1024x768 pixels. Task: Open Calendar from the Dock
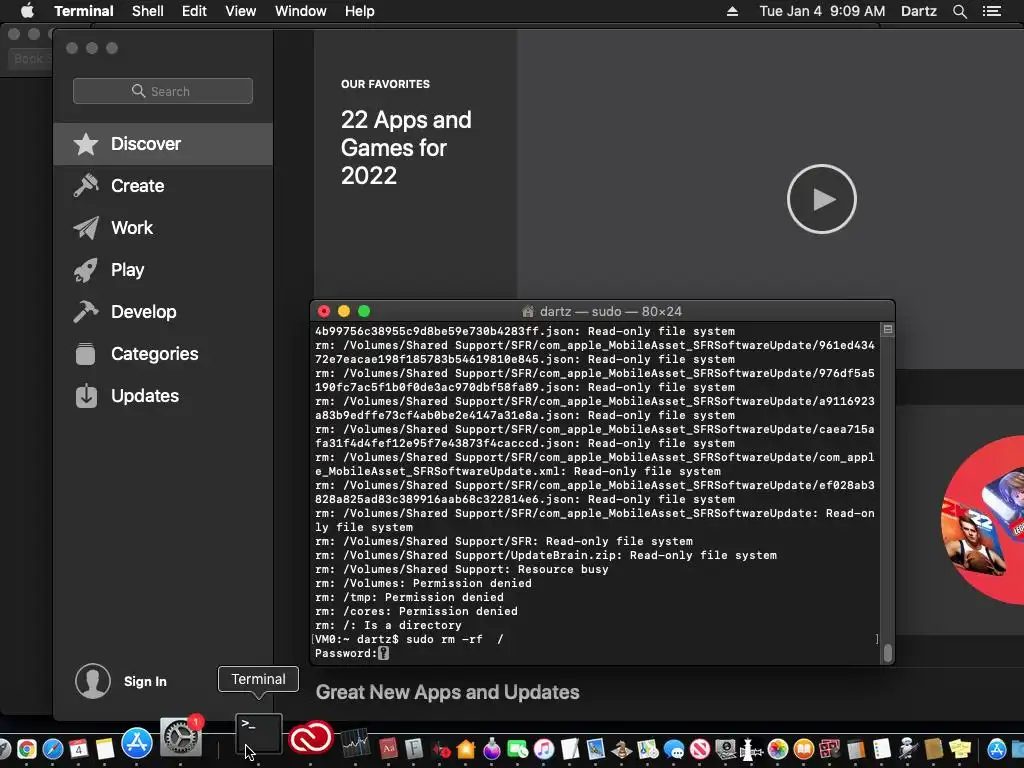coord(79,749)
